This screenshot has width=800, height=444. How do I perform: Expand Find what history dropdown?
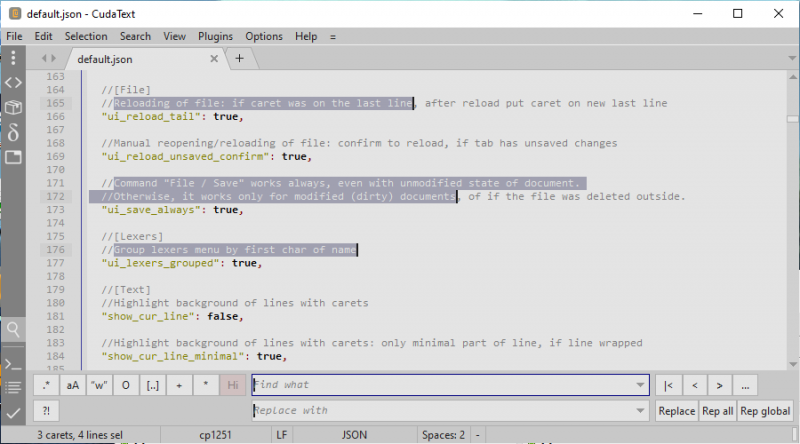(640, 385)
